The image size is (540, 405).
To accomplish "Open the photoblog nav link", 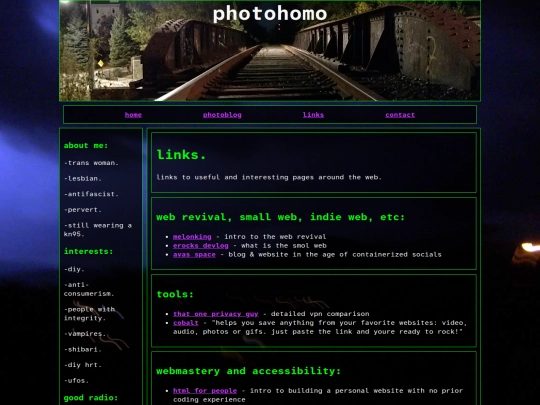I will 222,115.
